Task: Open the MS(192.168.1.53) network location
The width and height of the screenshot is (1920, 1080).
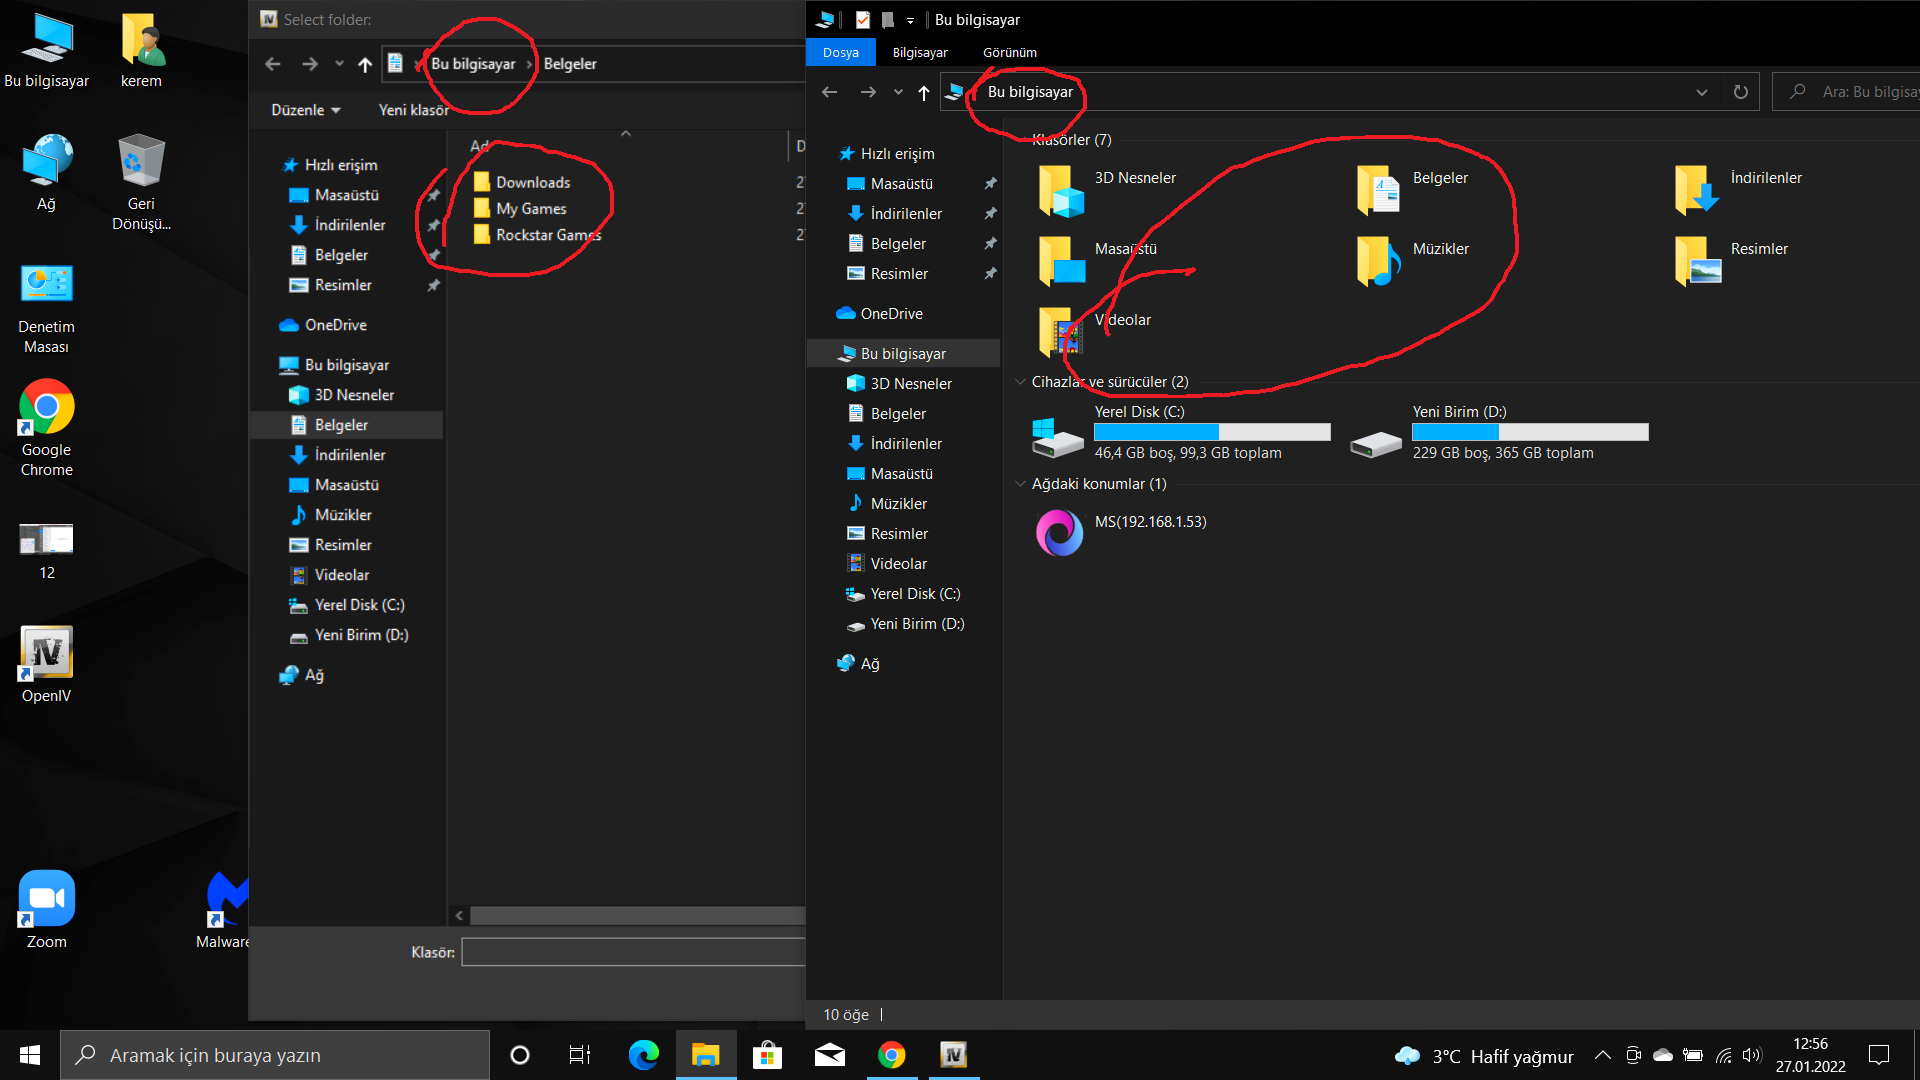Action: click(1059, 533)
